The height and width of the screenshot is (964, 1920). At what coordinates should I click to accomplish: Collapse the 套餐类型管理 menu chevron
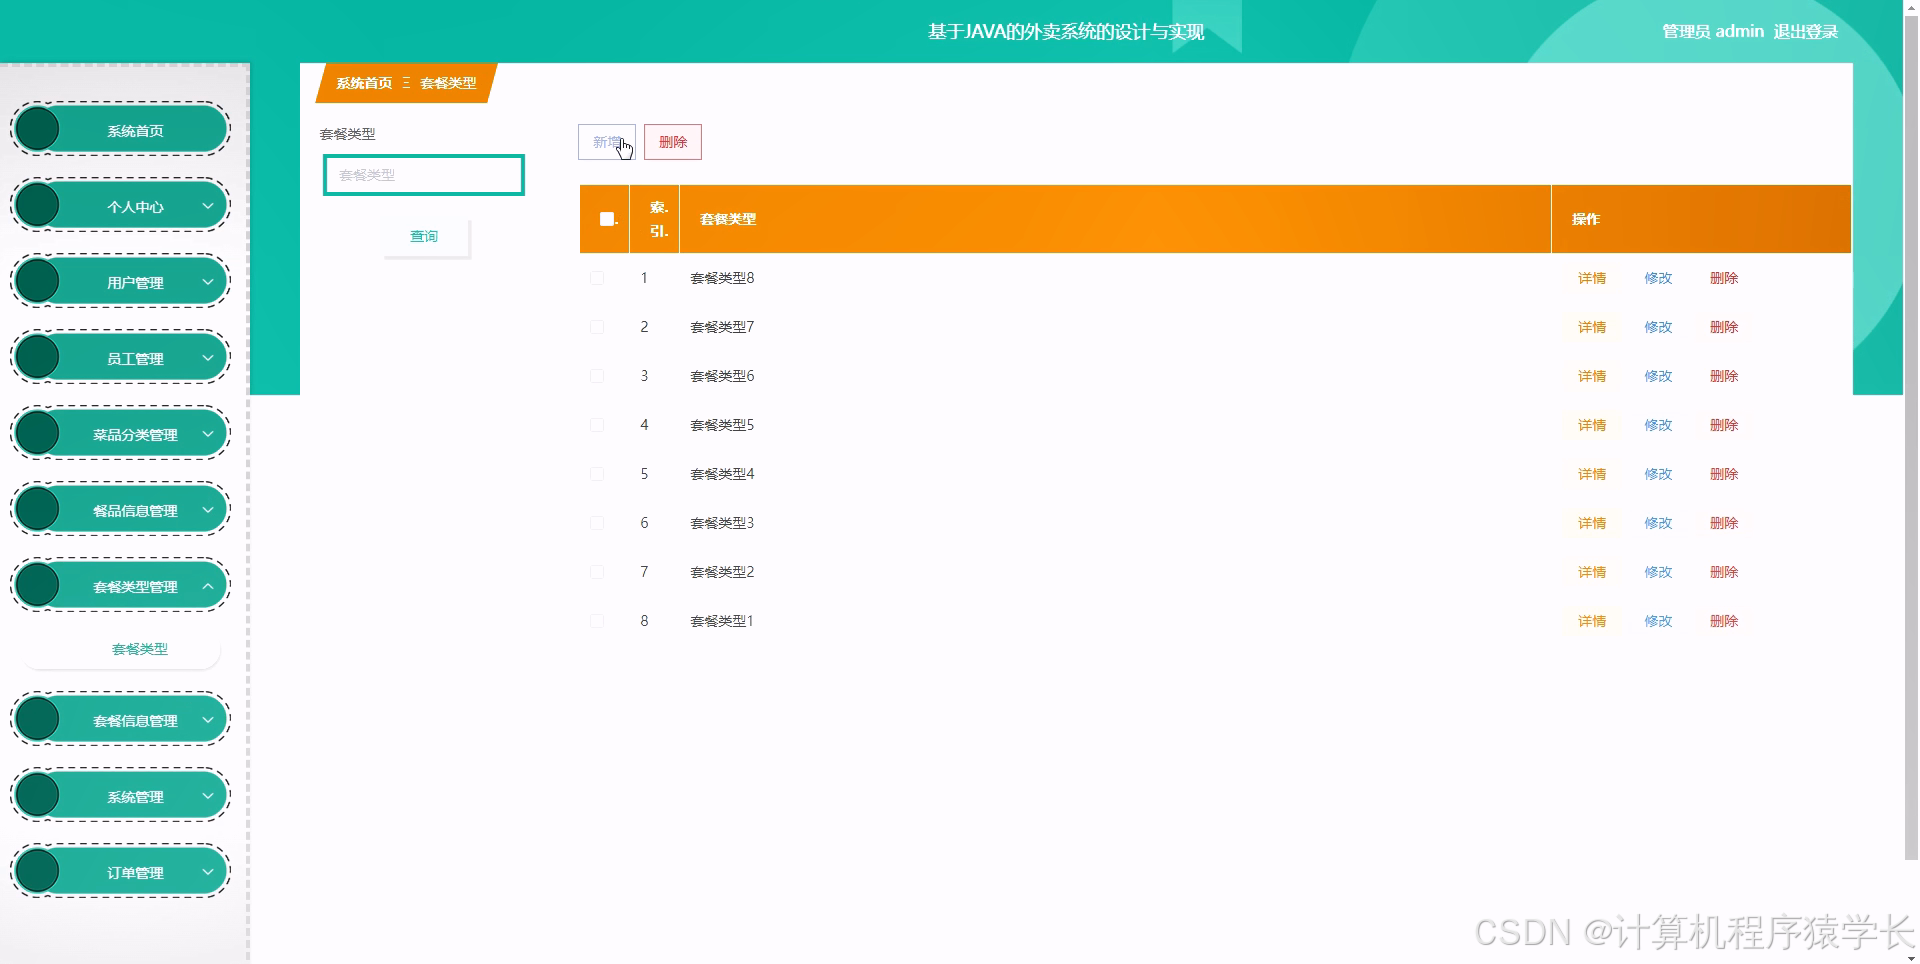pos(208,586)
